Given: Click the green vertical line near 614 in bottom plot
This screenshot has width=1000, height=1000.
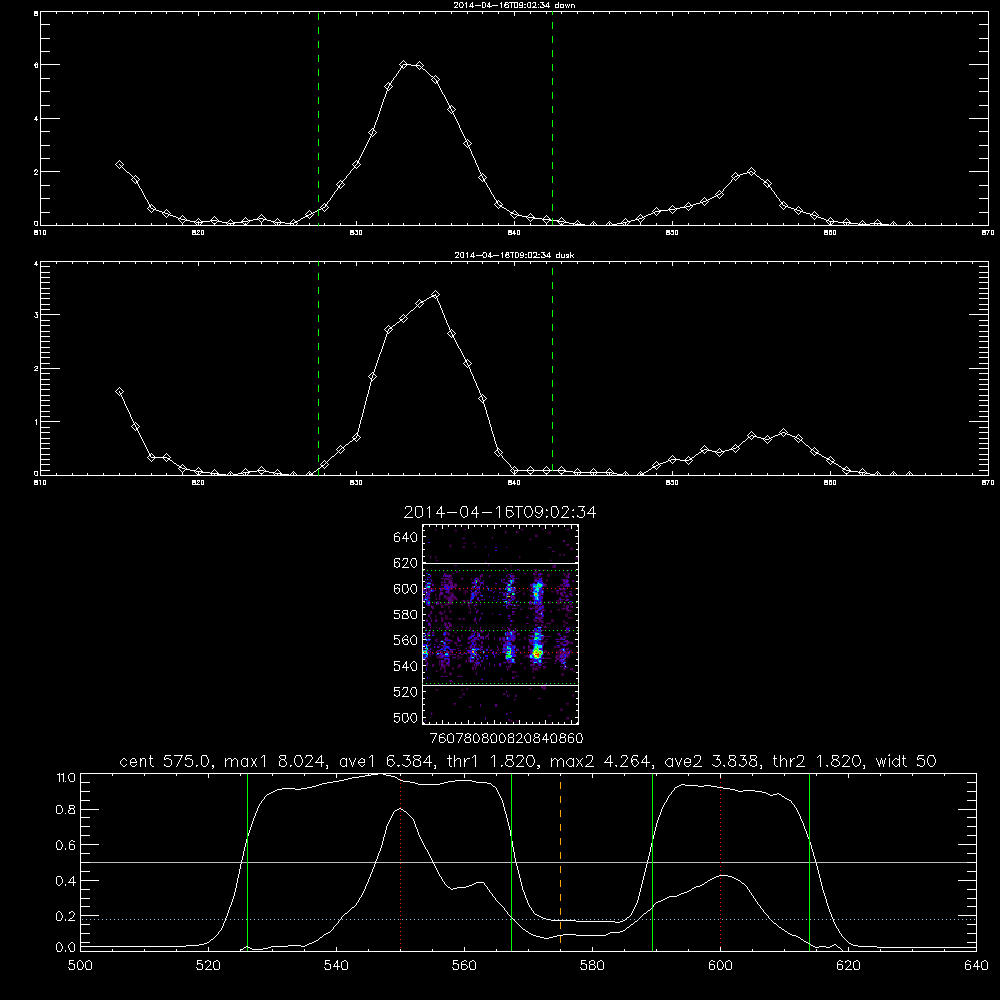Looking at the screenshot, I should (809, 862).
